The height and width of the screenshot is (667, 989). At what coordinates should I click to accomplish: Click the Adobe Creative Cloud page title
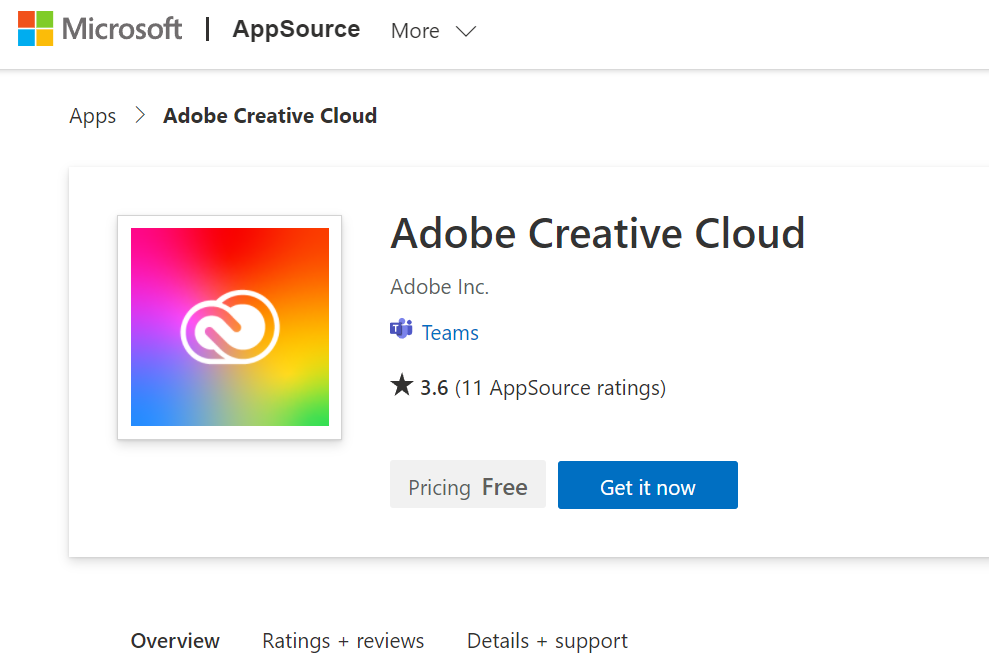point(597,233)
